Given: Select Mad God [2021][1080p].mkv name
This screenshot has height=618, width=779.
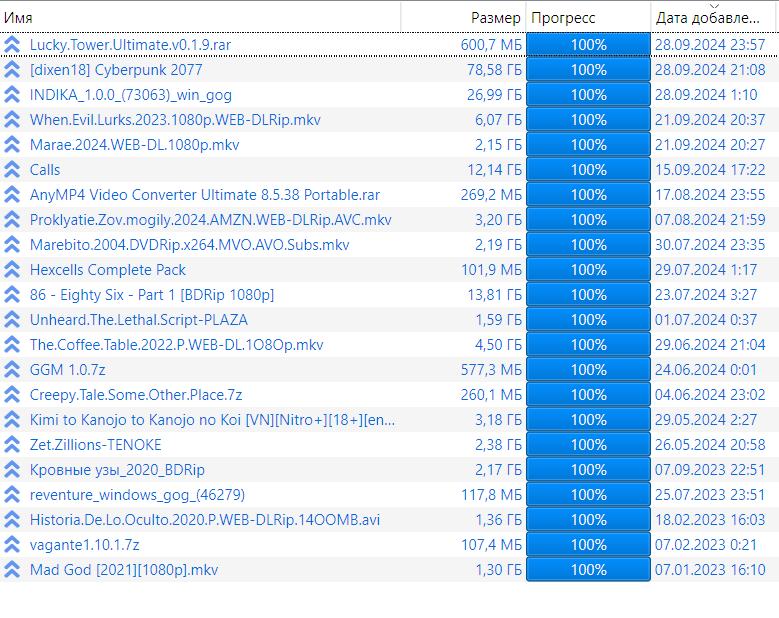Looking at the screenshot, I should coord(124,570).
